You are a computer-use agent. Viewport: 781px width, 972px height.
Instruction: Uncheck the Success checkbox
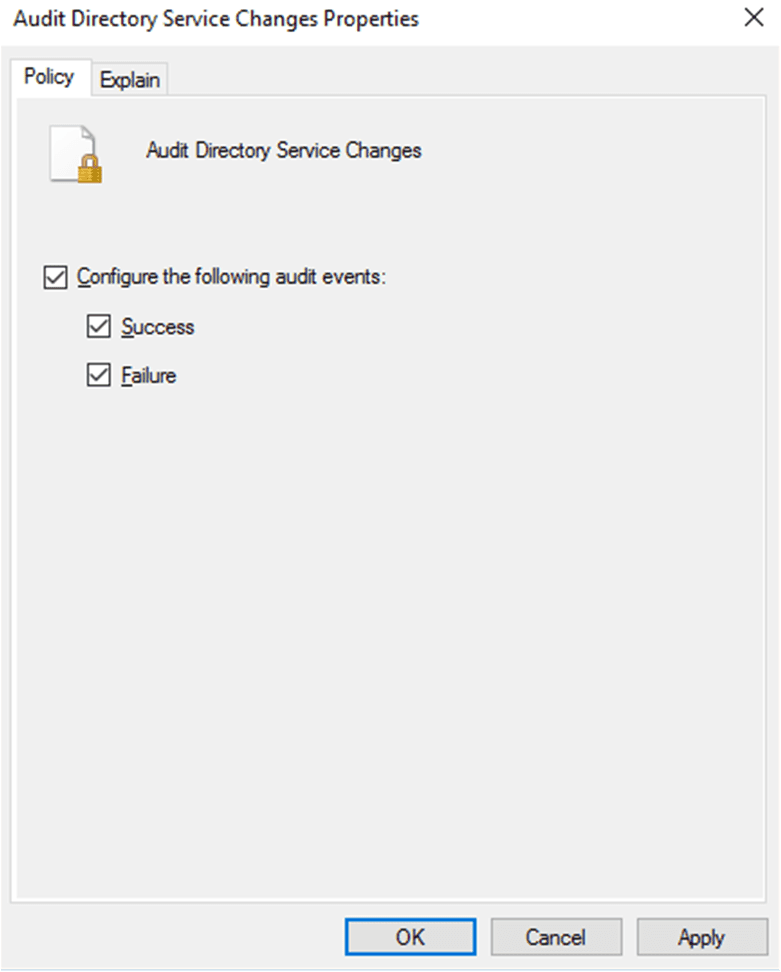click(98, 327)
